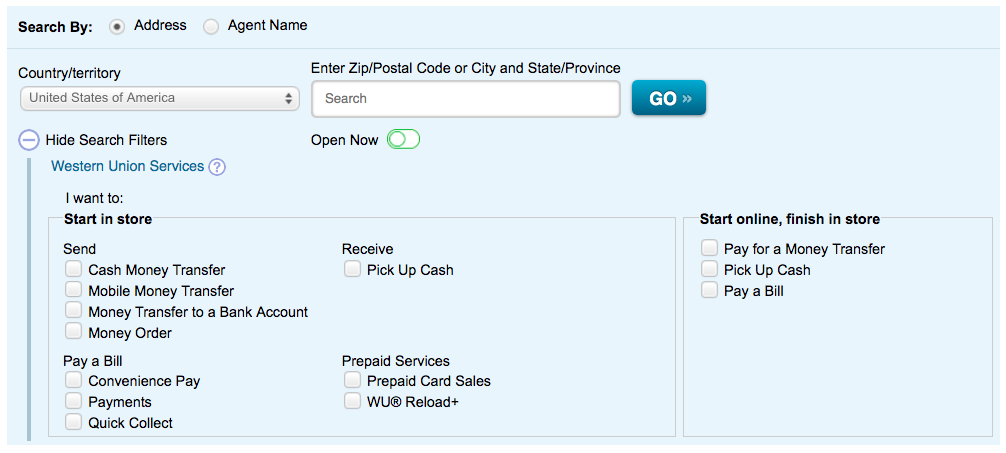Enable the Mobile Money Transfer checkbox
This screenshot has width=1006, height=453.
tap(73, 290)
